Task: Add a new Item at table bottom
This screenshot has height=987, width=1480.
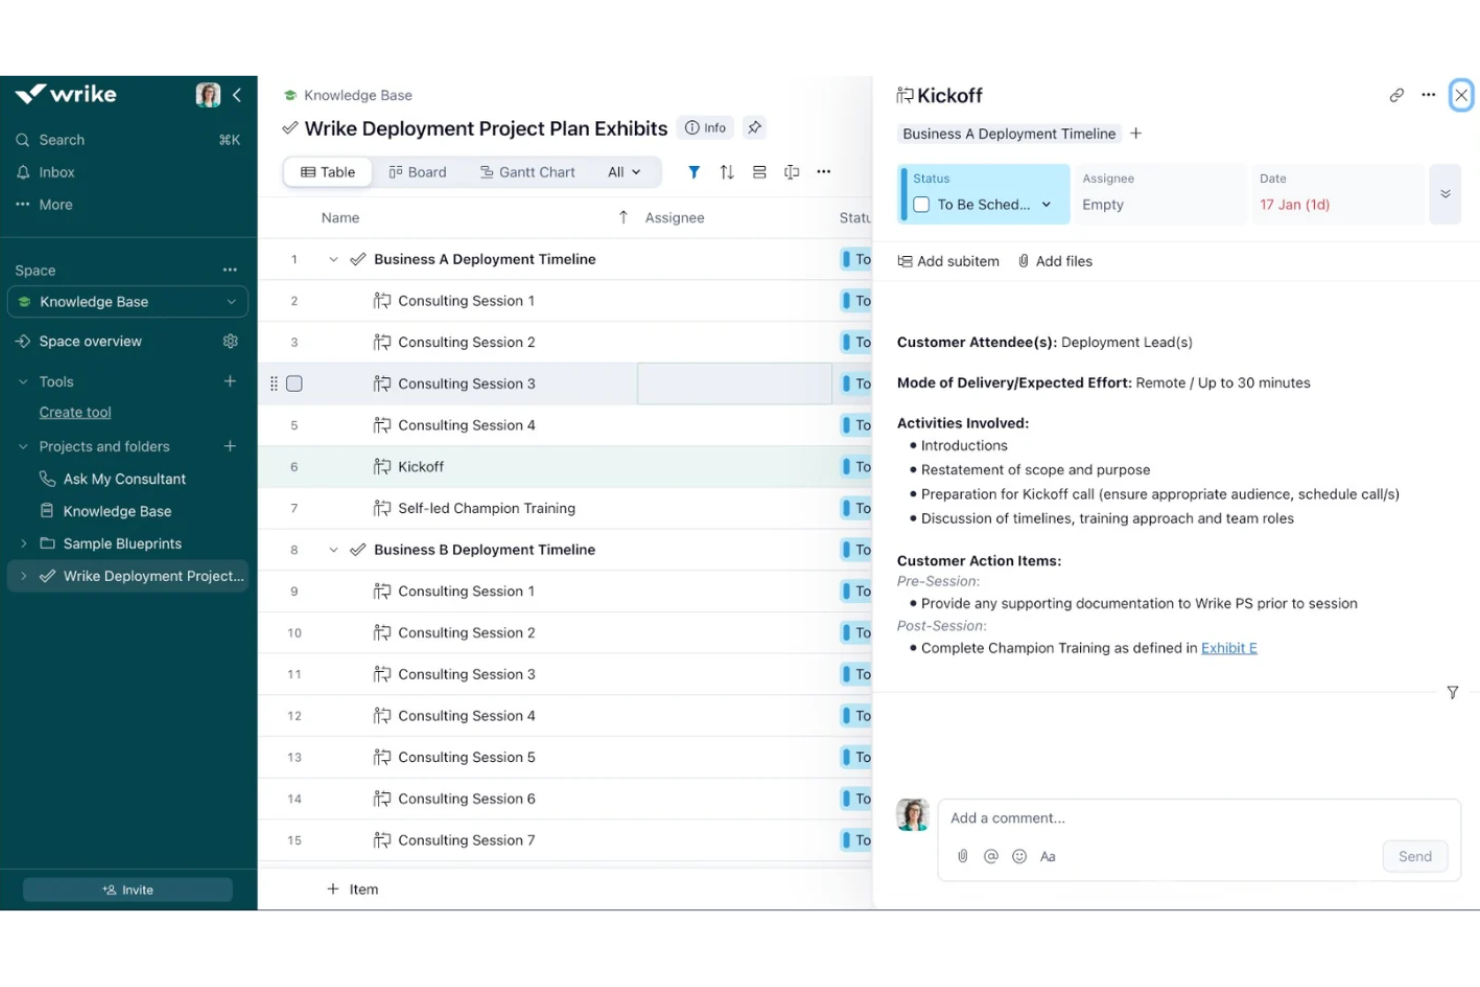Action: click(x=353, y=889)
